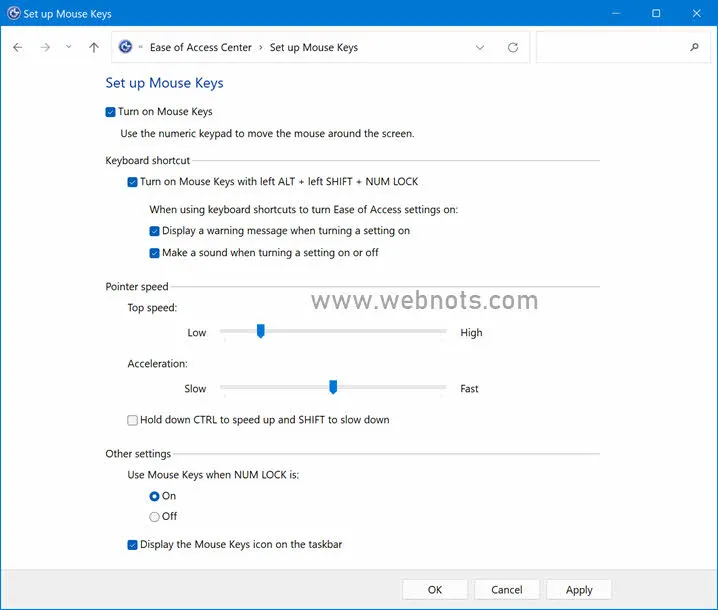Go up one level with up arrow

point(94,47)
